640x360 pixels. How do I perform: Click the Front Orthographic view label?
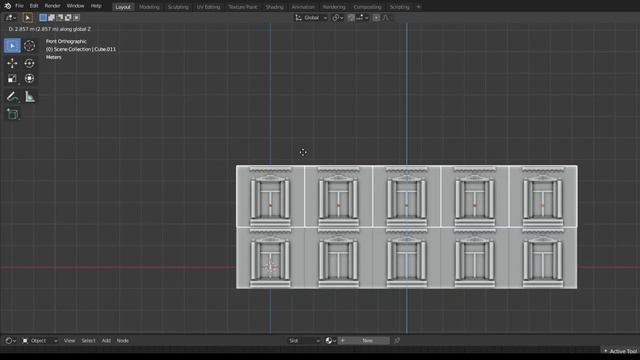coord(66,41)
